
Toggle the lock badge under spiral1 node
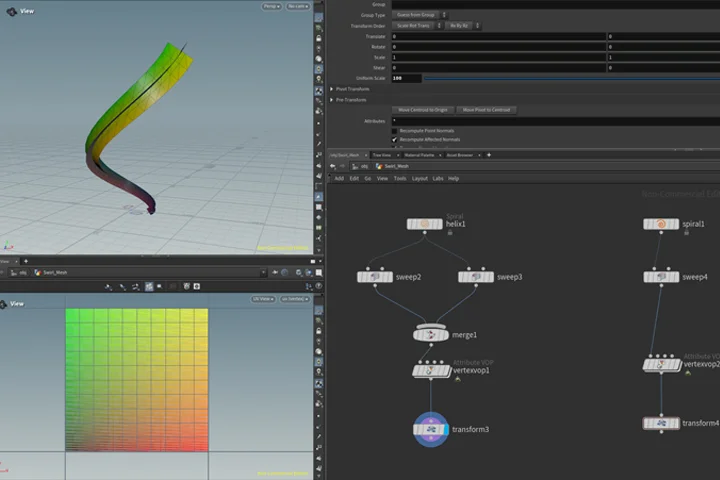pos(686,233)
